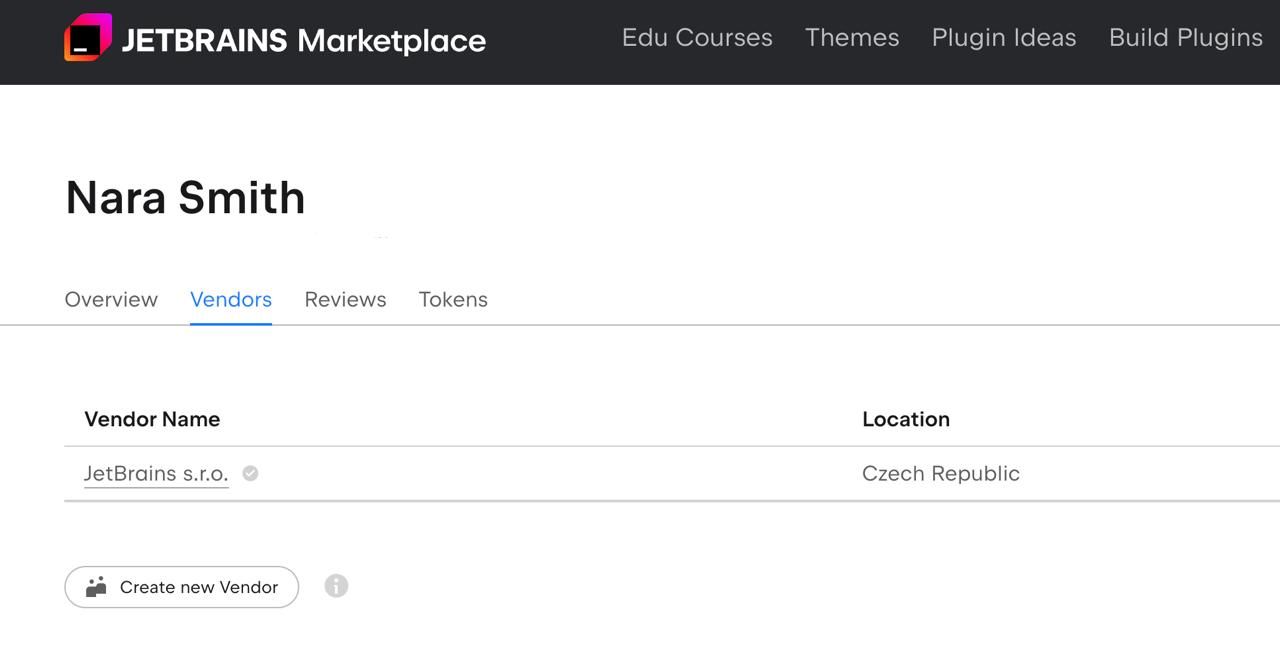
Task: Click the Czech Republic location cell
Action: click(x=941, y=473)
